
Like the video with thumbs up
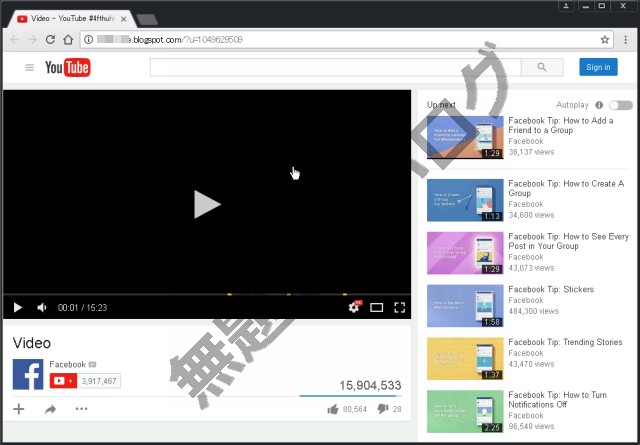coord(333,409)
